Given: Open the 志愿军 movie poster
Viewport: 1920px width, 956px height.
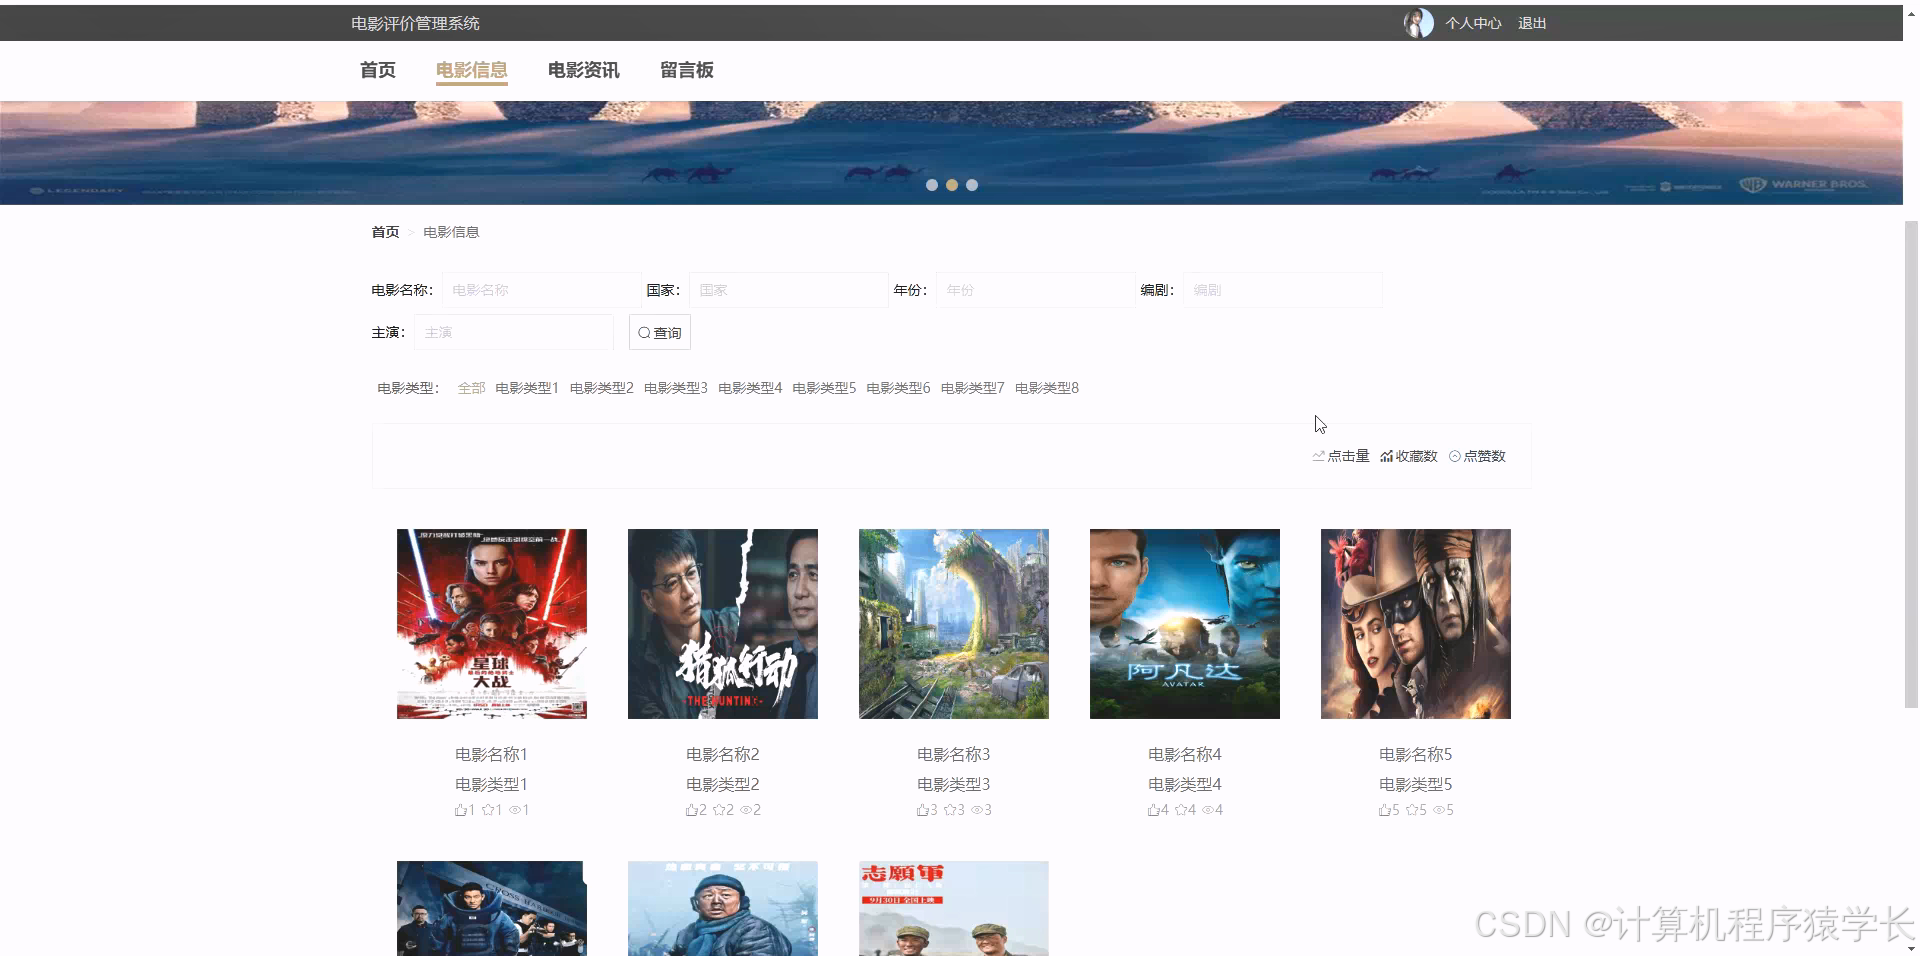Looking at the screenshot, I should click(954, 908).
